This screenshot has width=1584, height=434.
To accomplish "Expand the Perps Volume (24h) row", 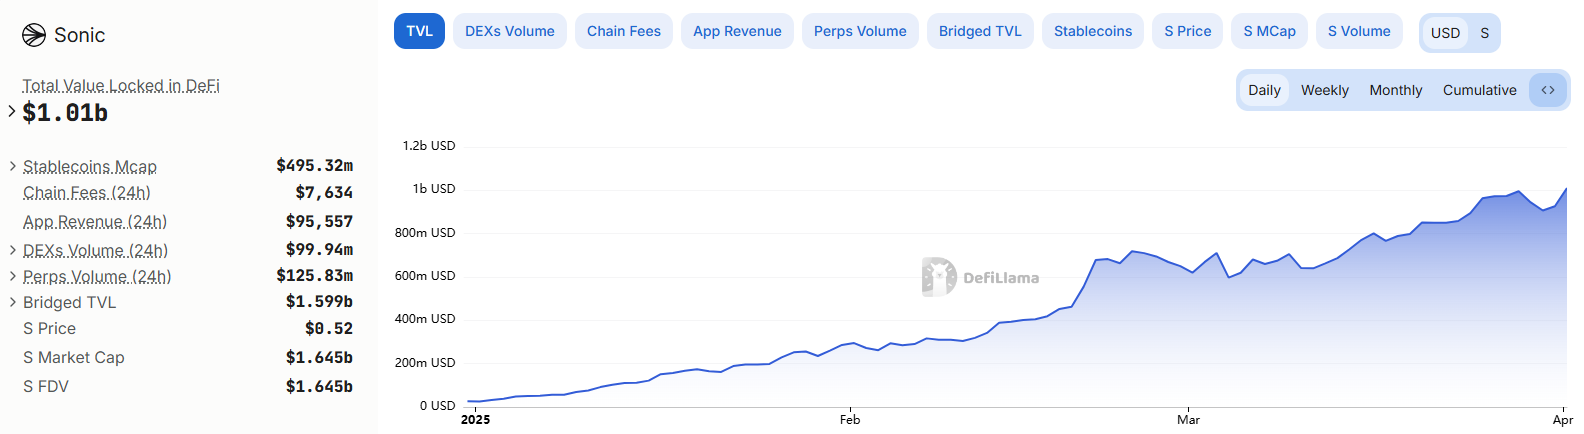I will pyautogui.click(x=12, y=276).
